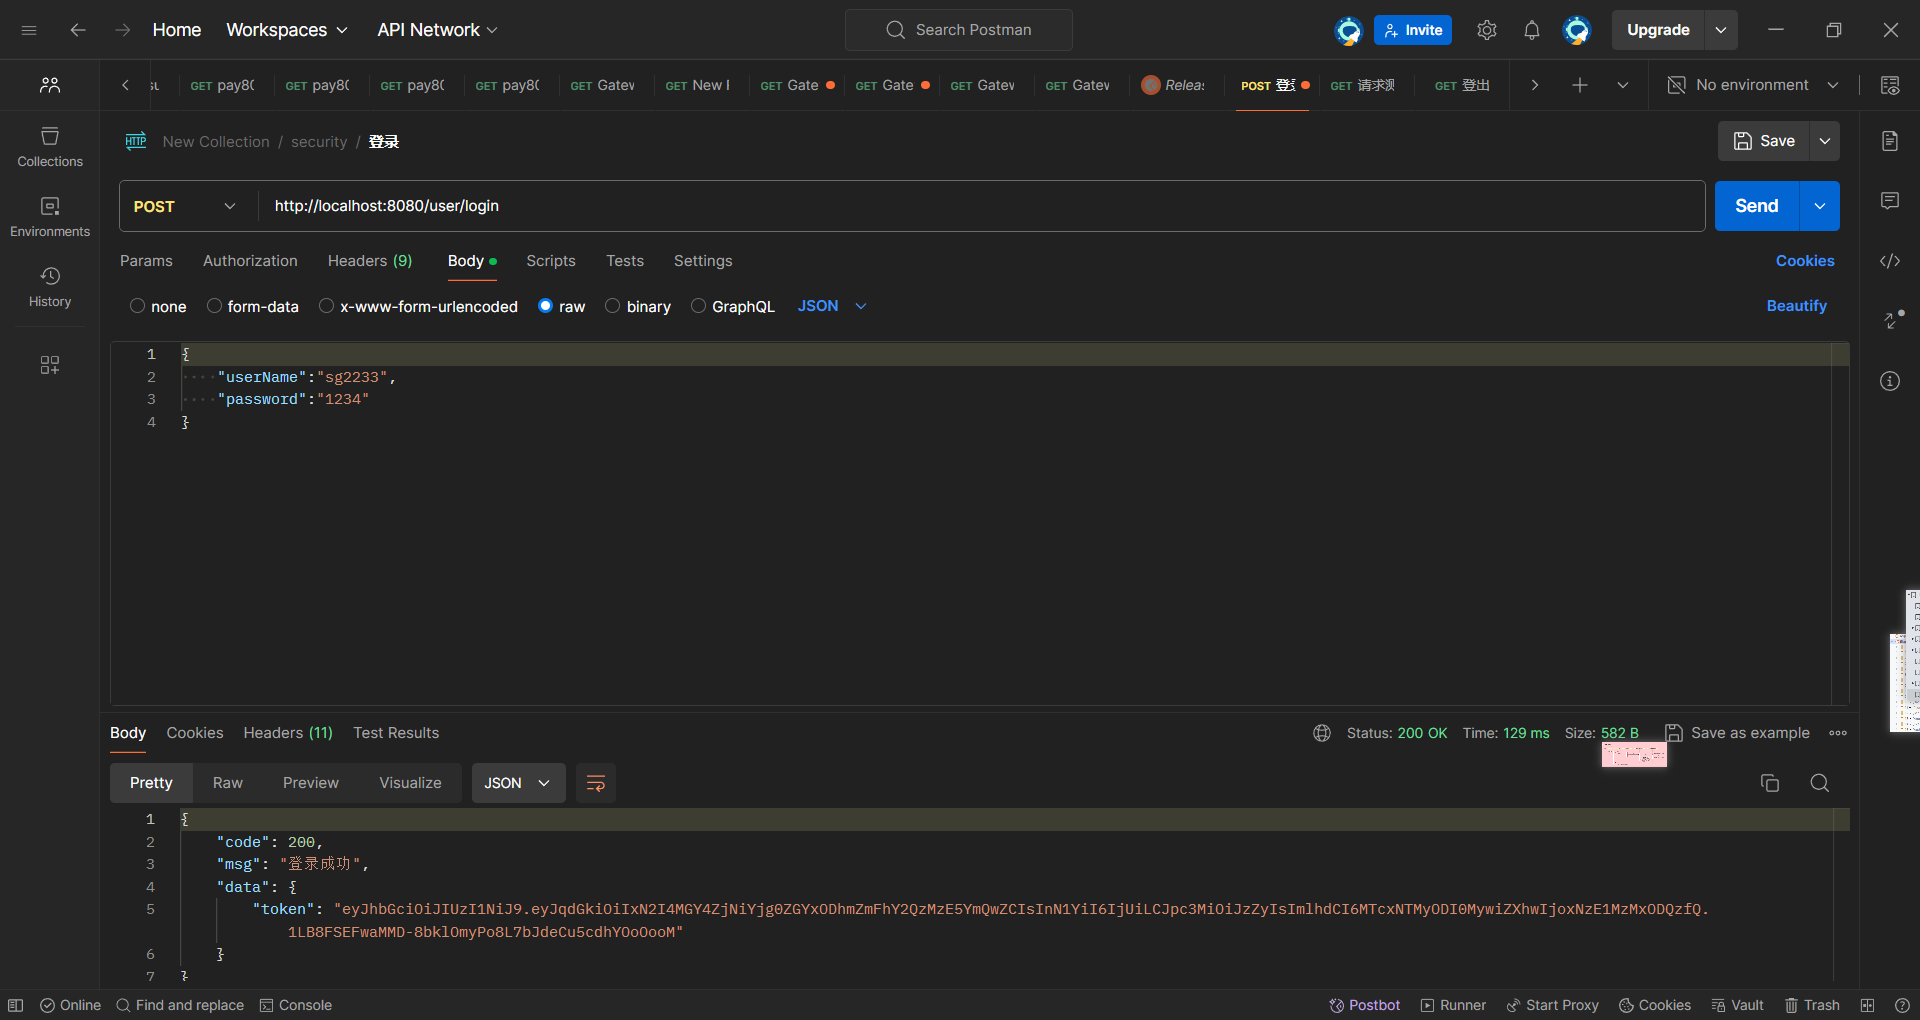1920x1020 pixels.
Task: Switch to the Params tab
Action: (x=146, y=261)
